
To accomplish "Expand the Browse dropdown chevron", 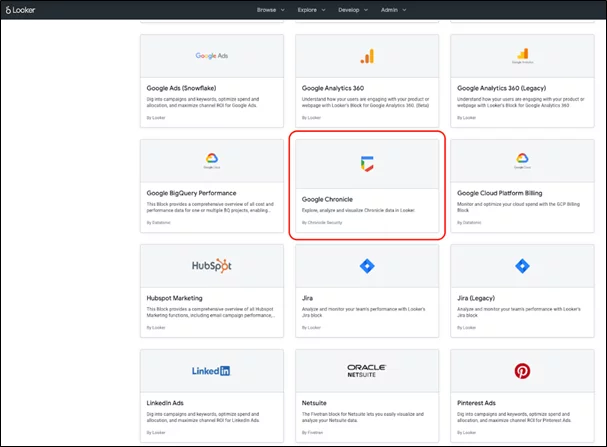I will coord(283,10).
